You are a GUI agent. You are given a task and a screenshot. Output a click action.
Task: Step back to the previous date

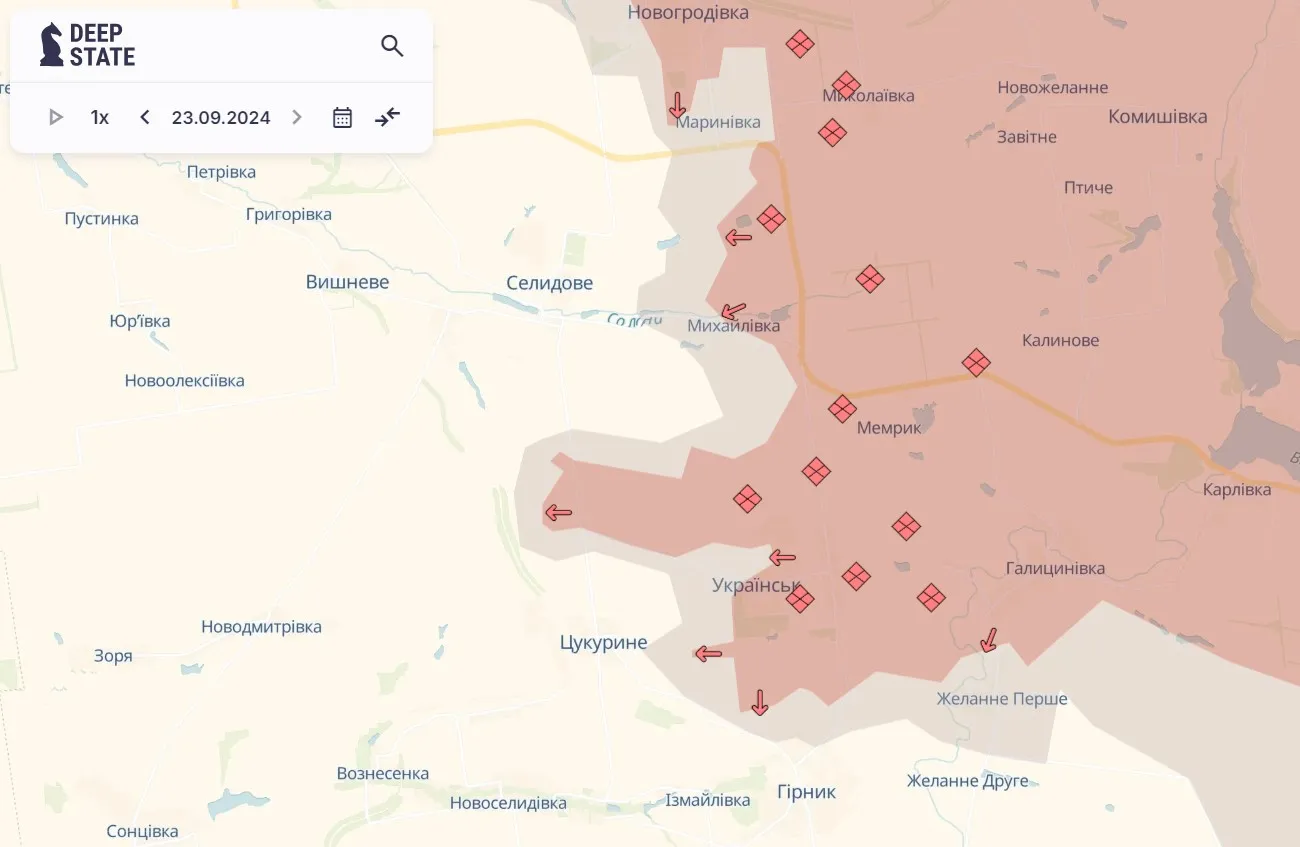tap(144, 117)
